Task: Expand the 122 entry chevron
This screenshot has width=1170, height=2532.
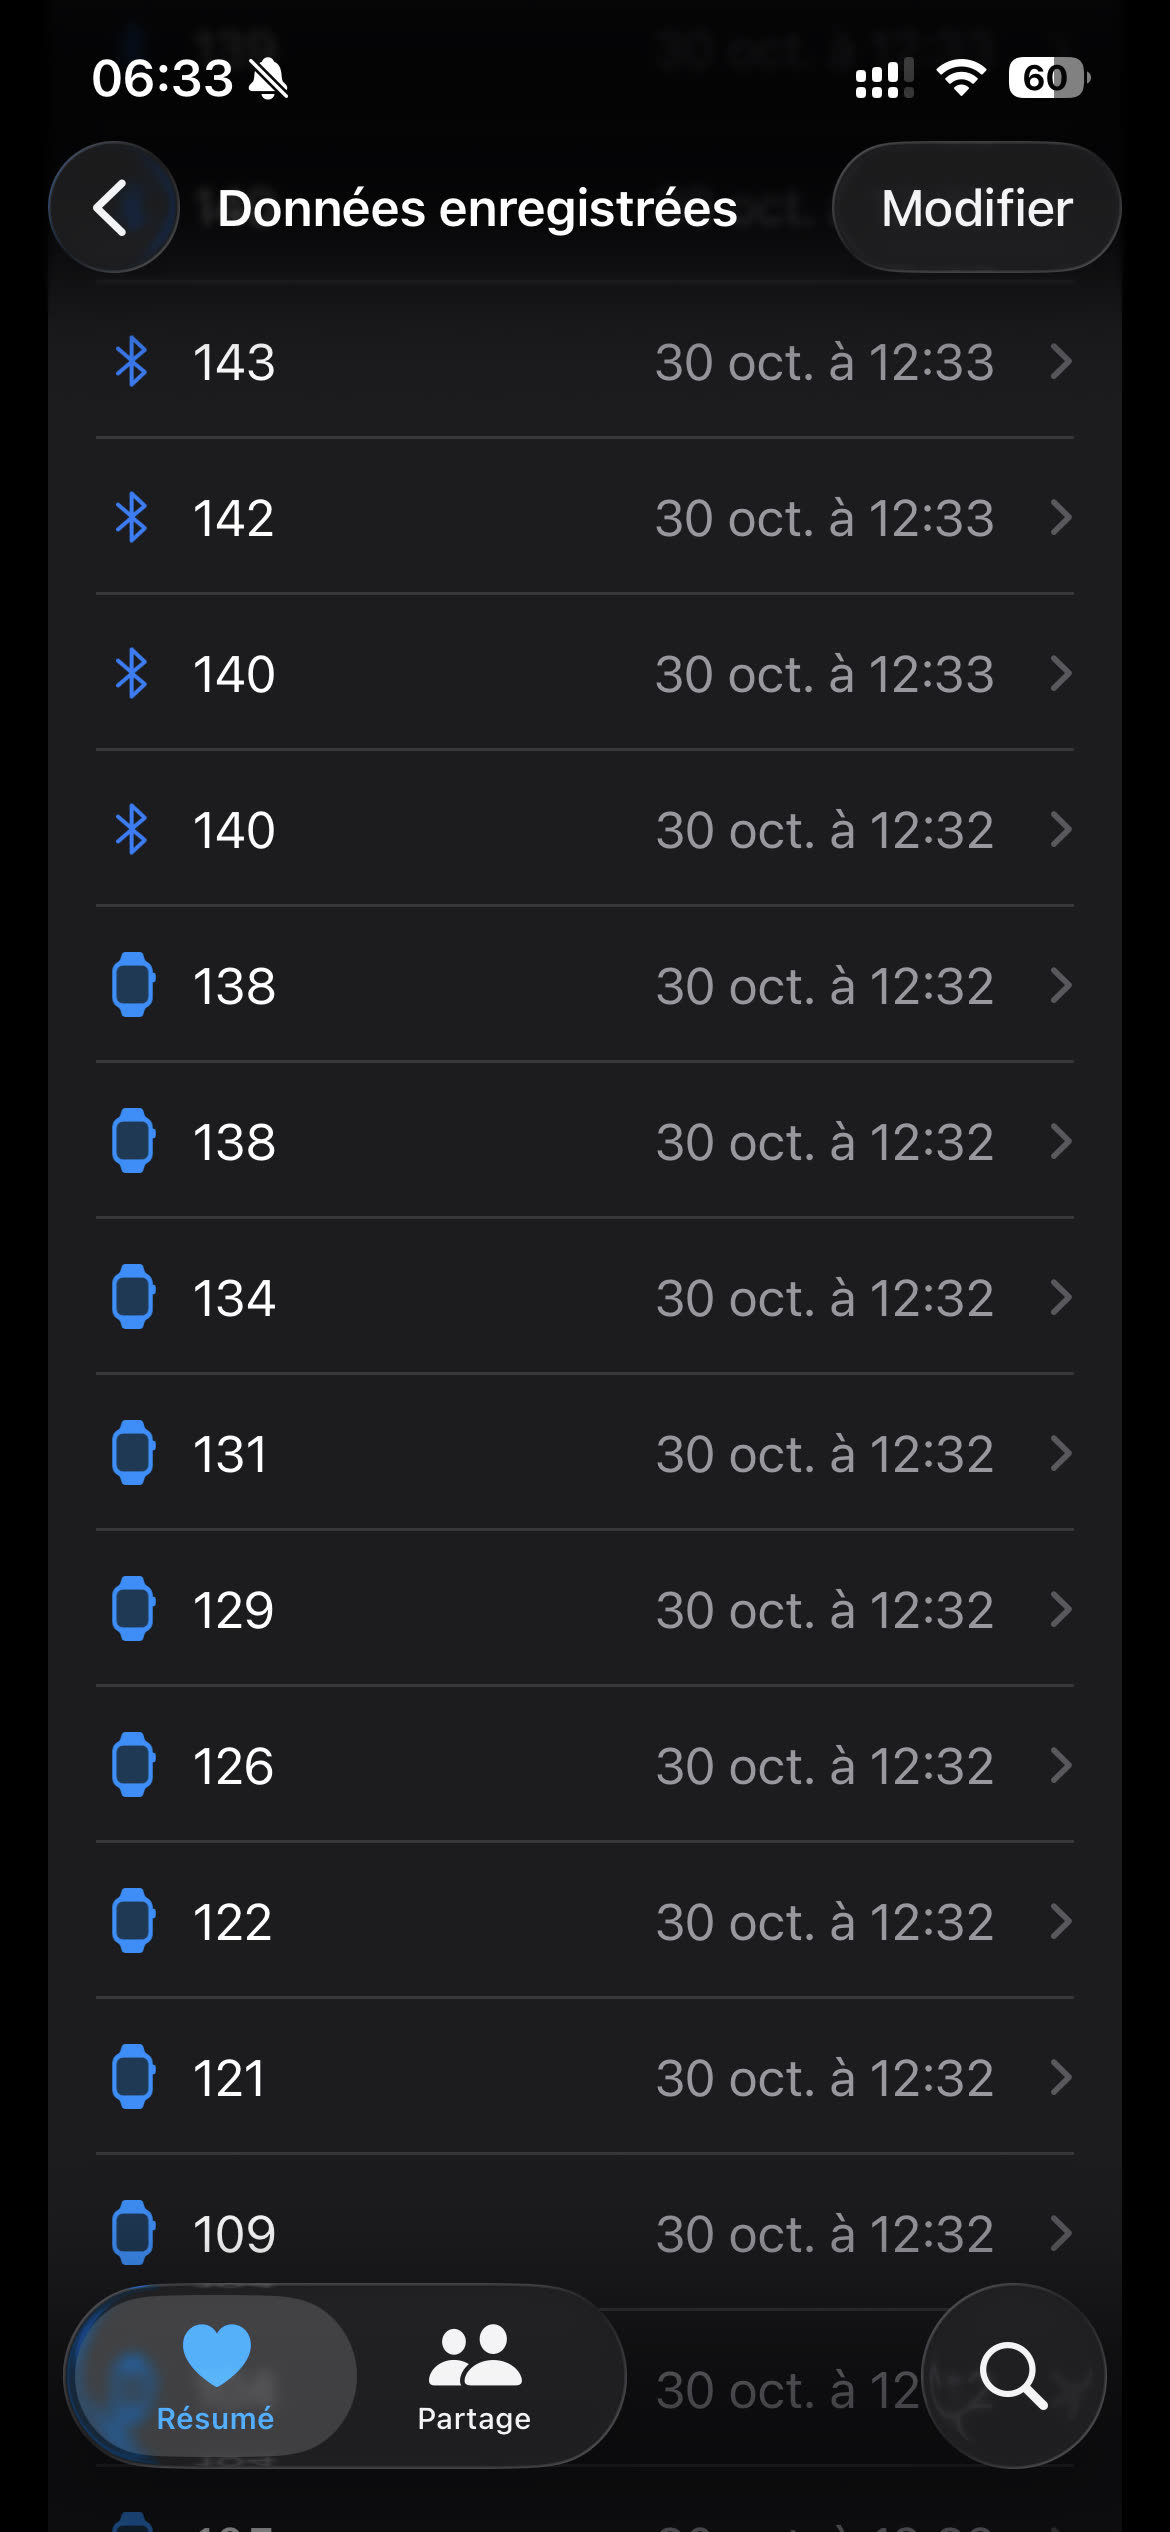Action: (x=1061, y=1921)
